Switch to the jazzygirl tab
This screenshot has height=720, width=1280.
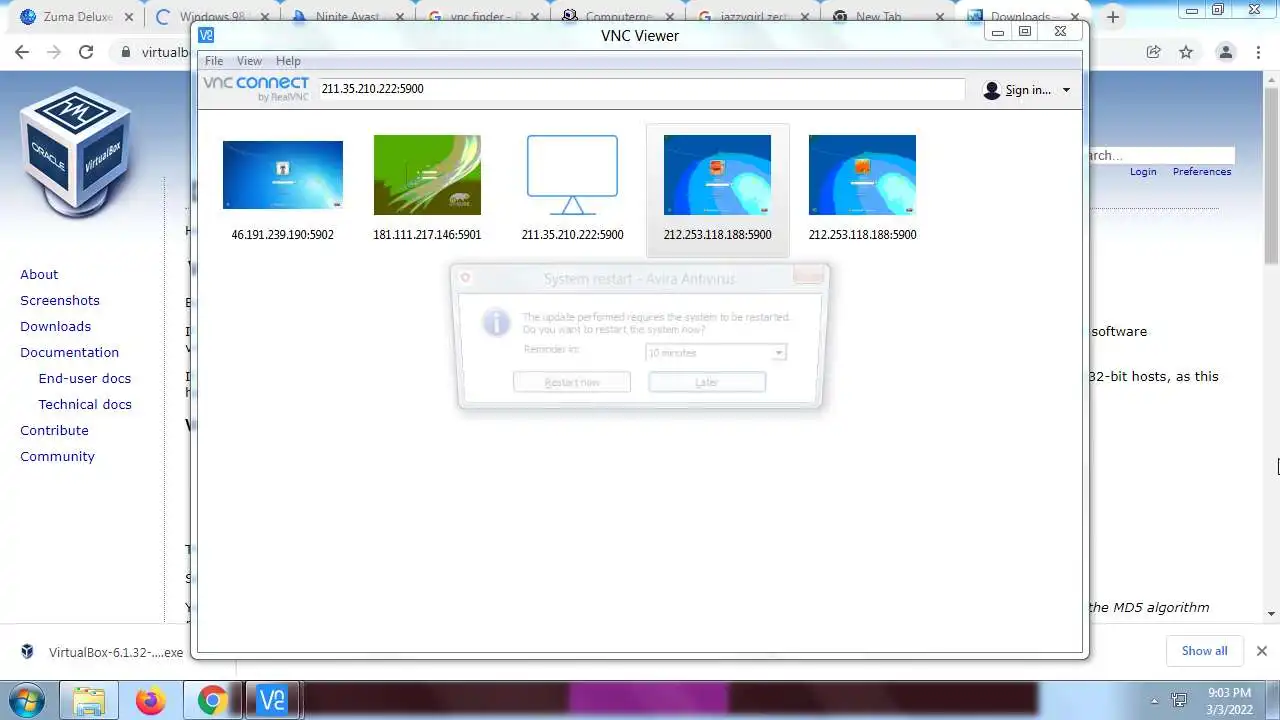click(x=755, y=17)
